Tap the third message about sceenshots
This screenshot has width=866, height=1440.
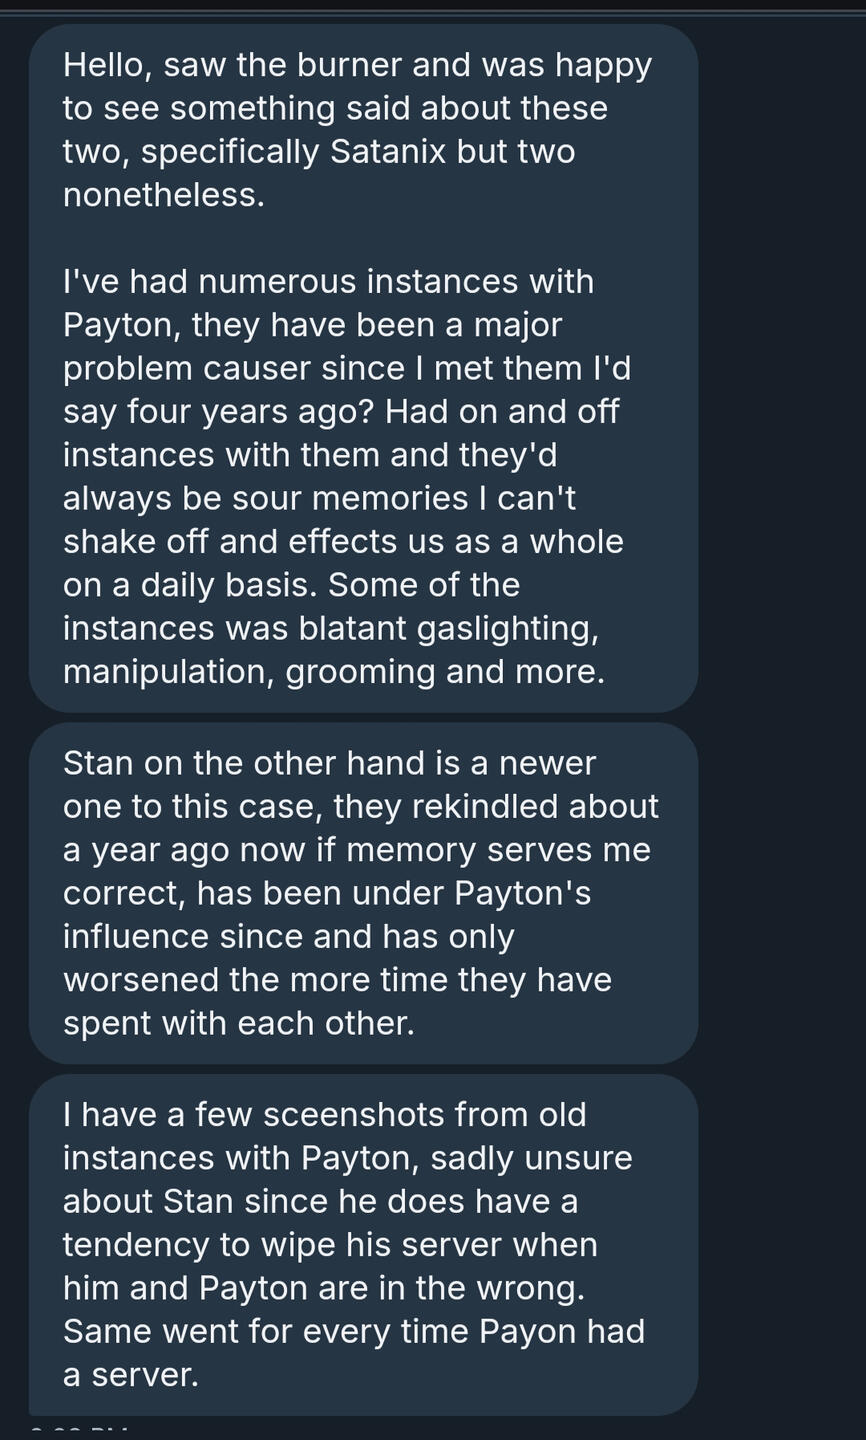coord(363,1244)
